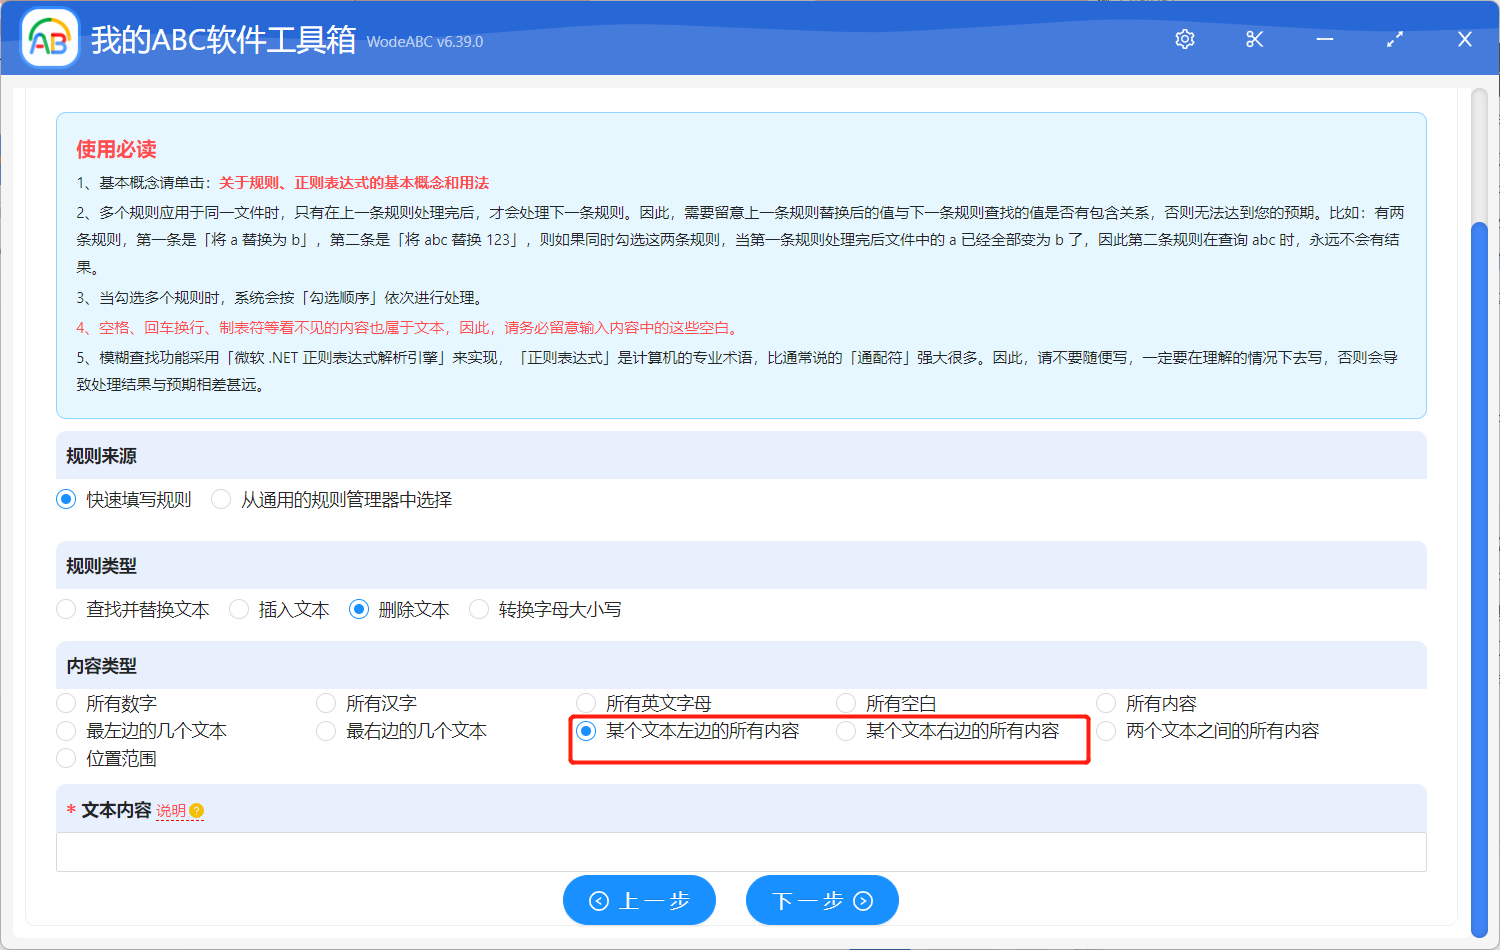Choose the 查找并替换文本 rule type
Screen dimensions: 1500x950
click(67, 610)
